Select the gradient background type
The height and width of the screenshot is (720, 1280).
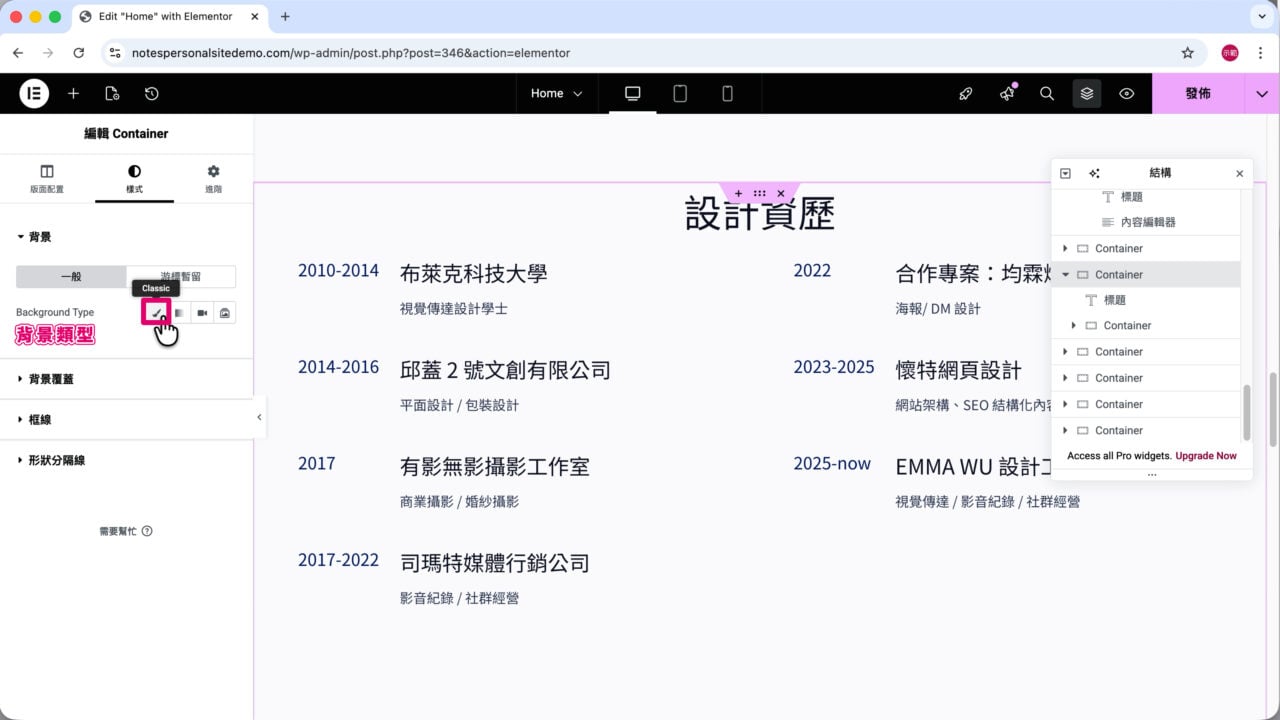coord(180,313)
